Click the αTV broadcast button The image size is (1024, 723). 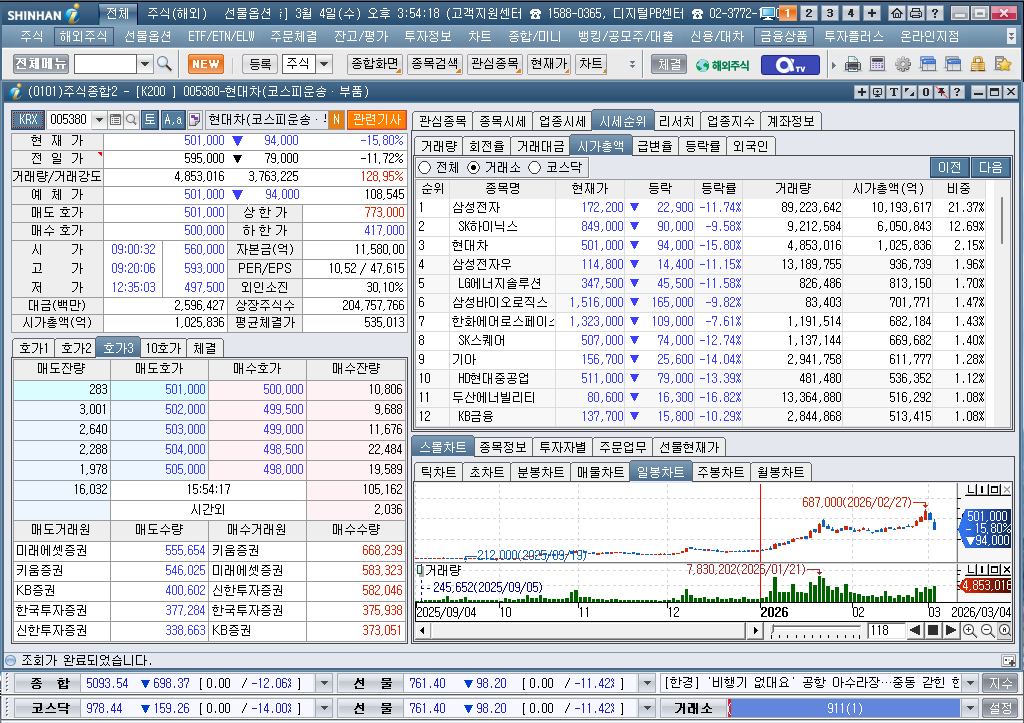point(790,65)
